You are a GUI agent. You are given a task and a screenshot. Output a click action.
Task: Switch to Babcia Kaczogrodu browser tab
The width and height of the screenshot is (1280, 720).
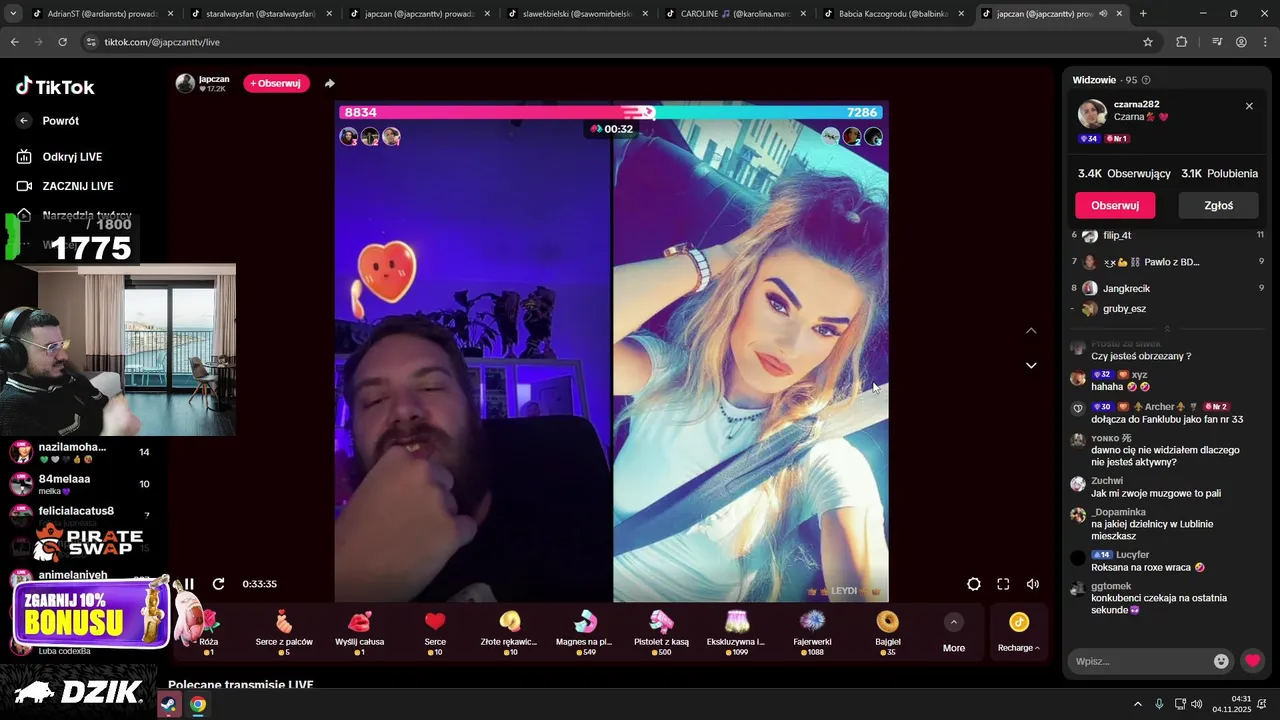[893, 14]
